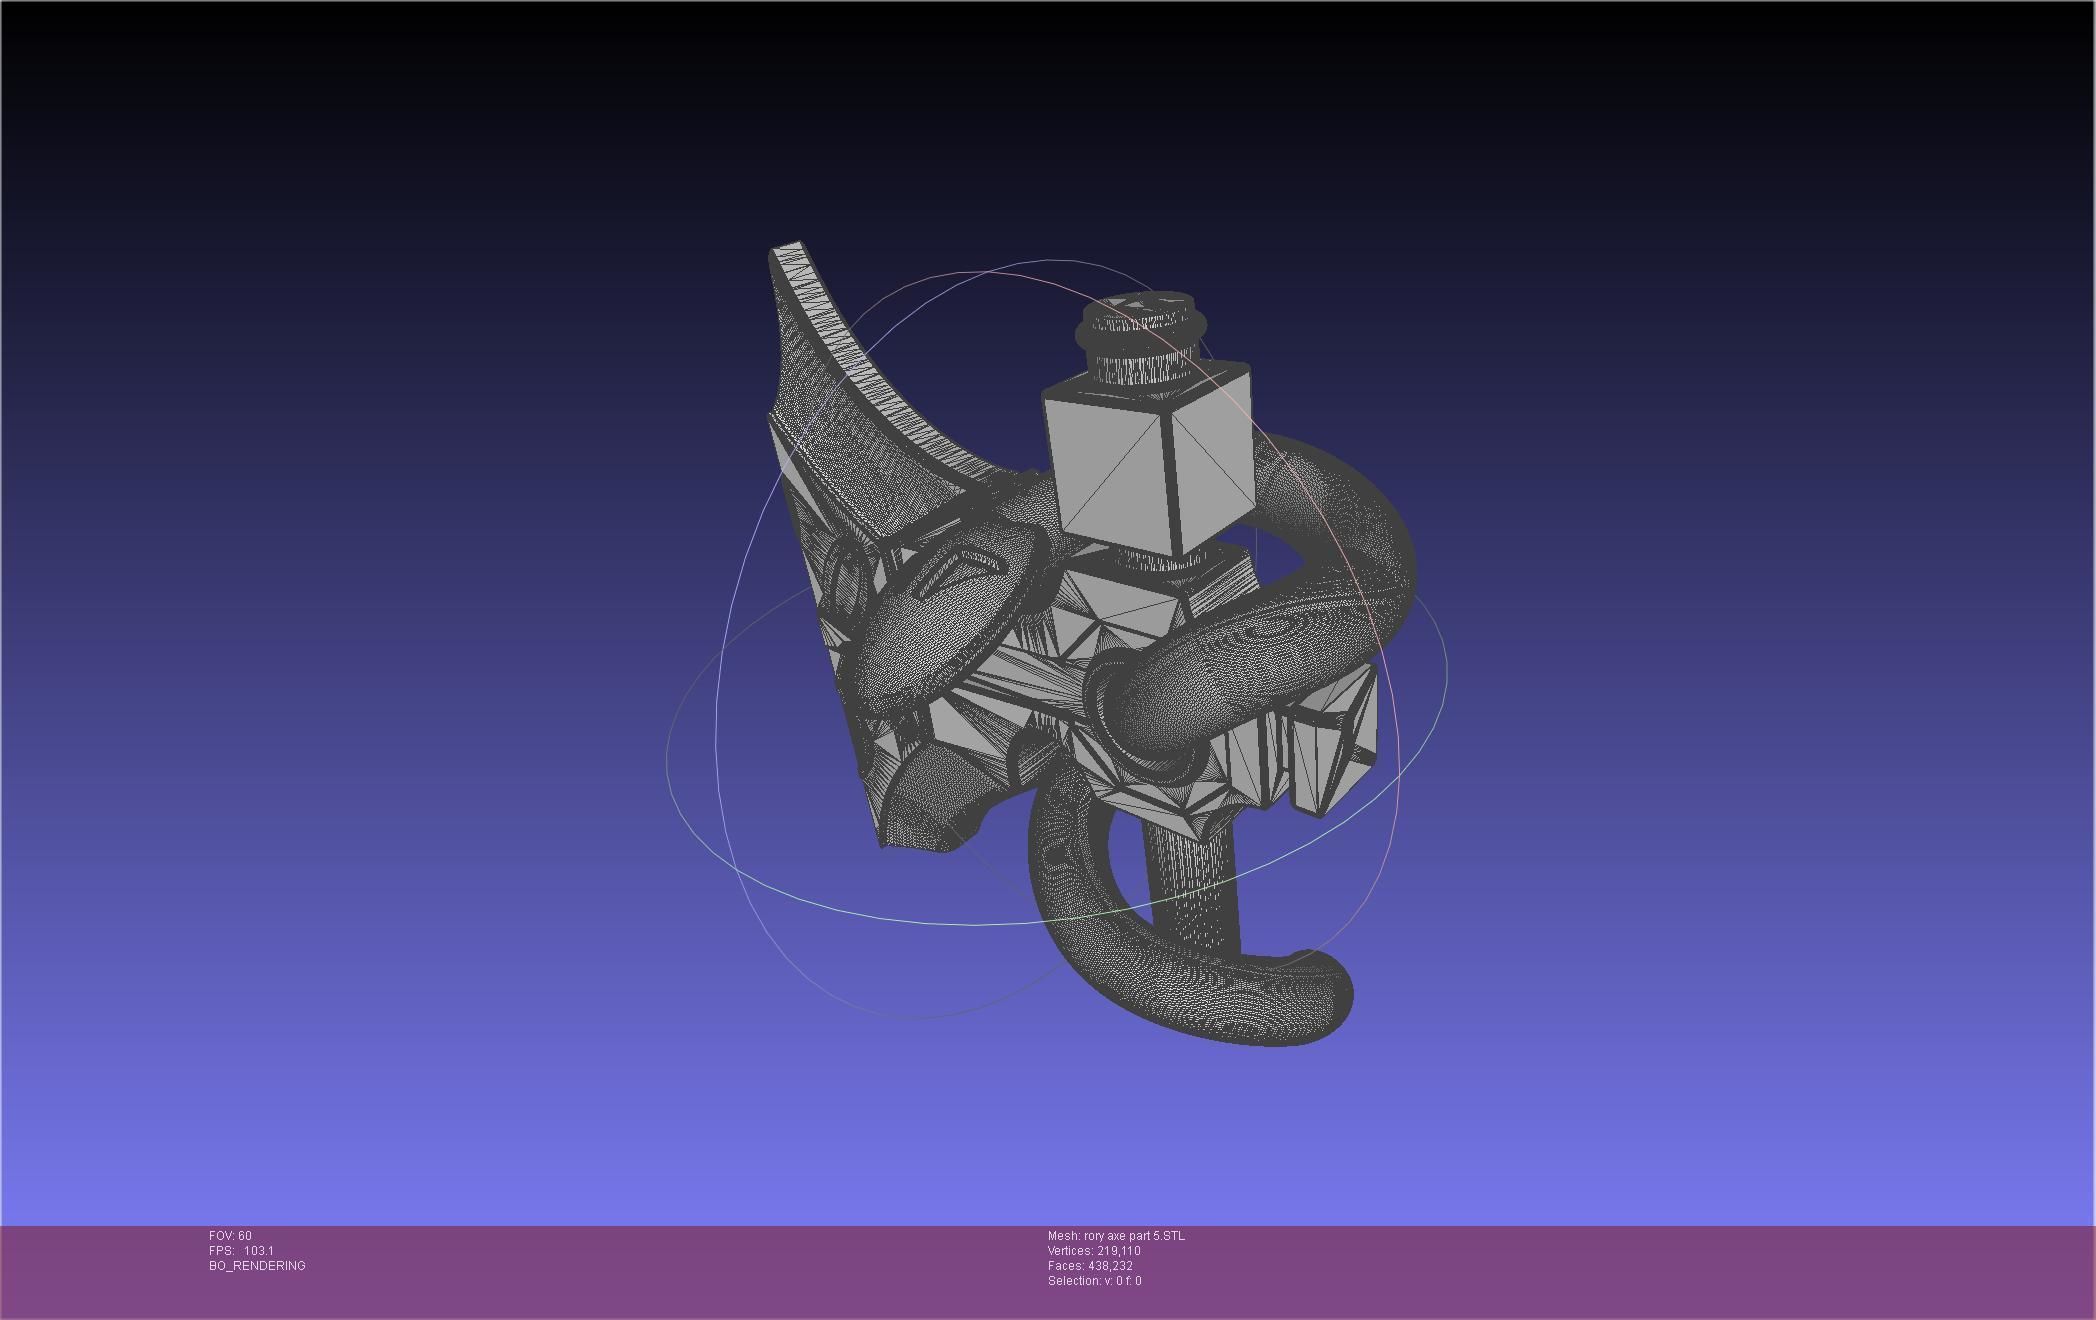The width and height of the screenshot is (2096, 1320).
Task: Click the Vertices: 219,110 info line
Action: tap(1094, 1251)
